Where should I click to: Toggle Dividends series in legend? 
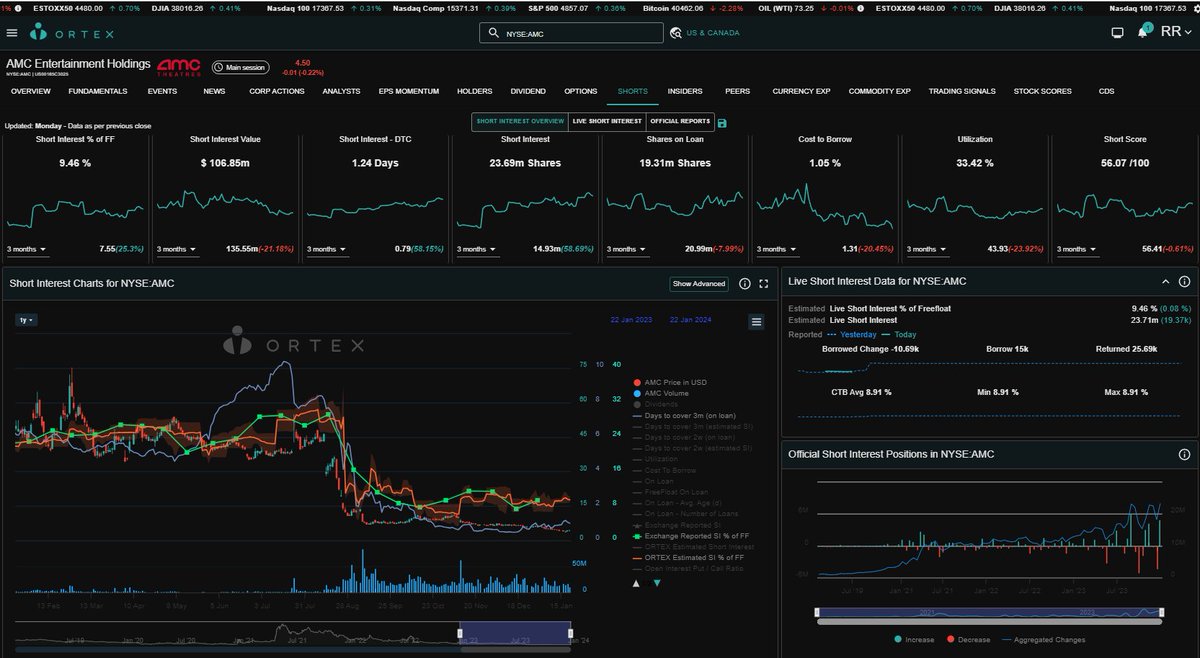pyautogui.click(x=657, y=404)
